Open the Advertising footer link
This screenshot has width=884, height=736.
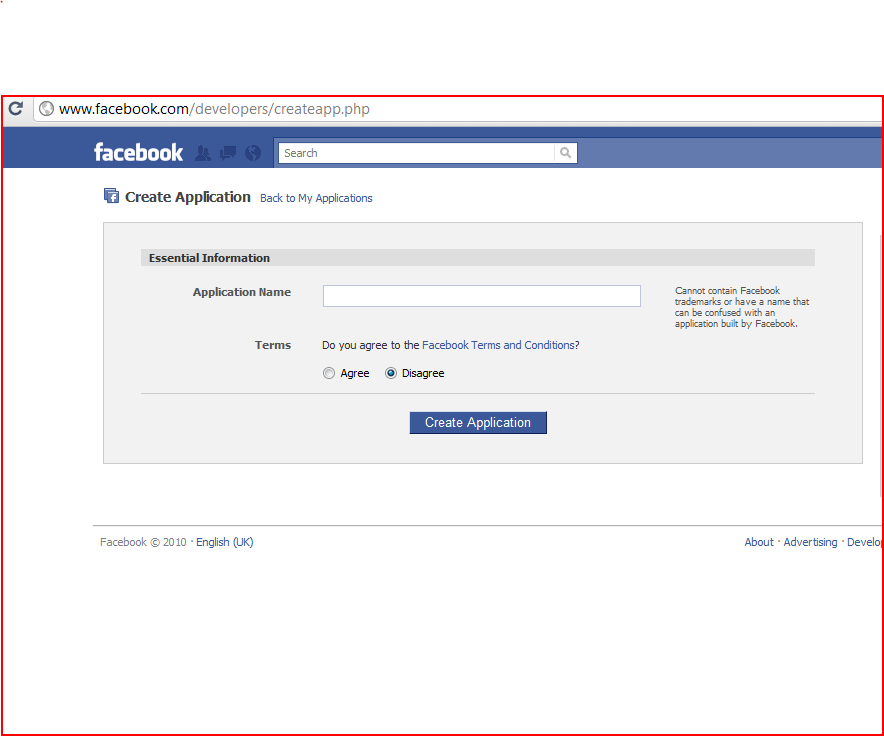pyautogui.click(x=810, y=542)
